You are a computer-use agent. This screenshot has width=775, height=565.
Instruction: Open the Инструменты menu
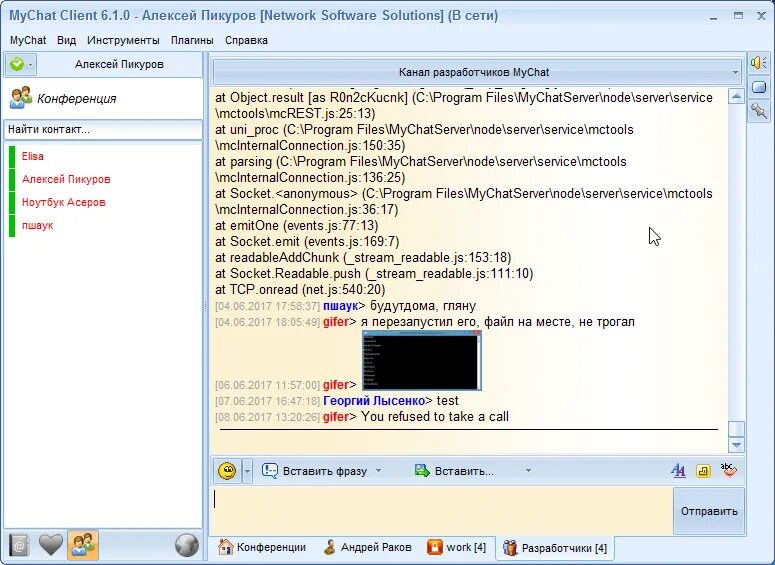(x=123, y=40)
